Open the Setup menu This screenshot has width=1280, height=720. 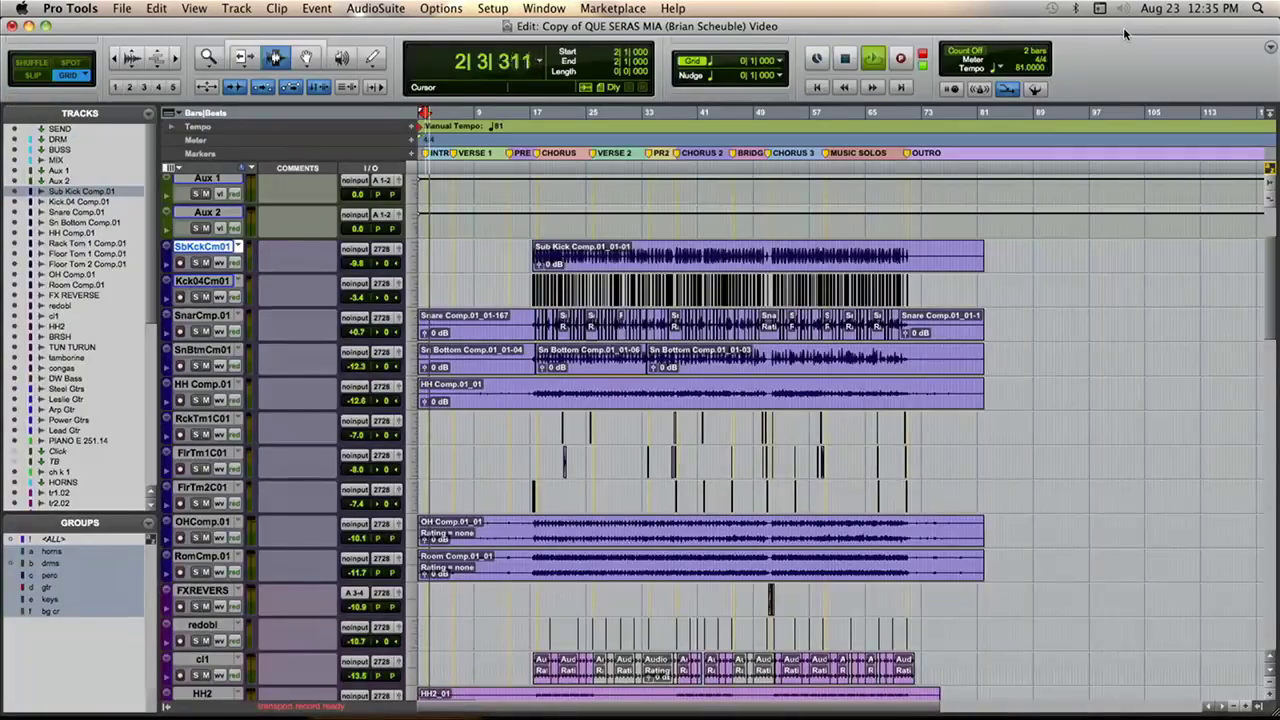click(x=492, y=8)
